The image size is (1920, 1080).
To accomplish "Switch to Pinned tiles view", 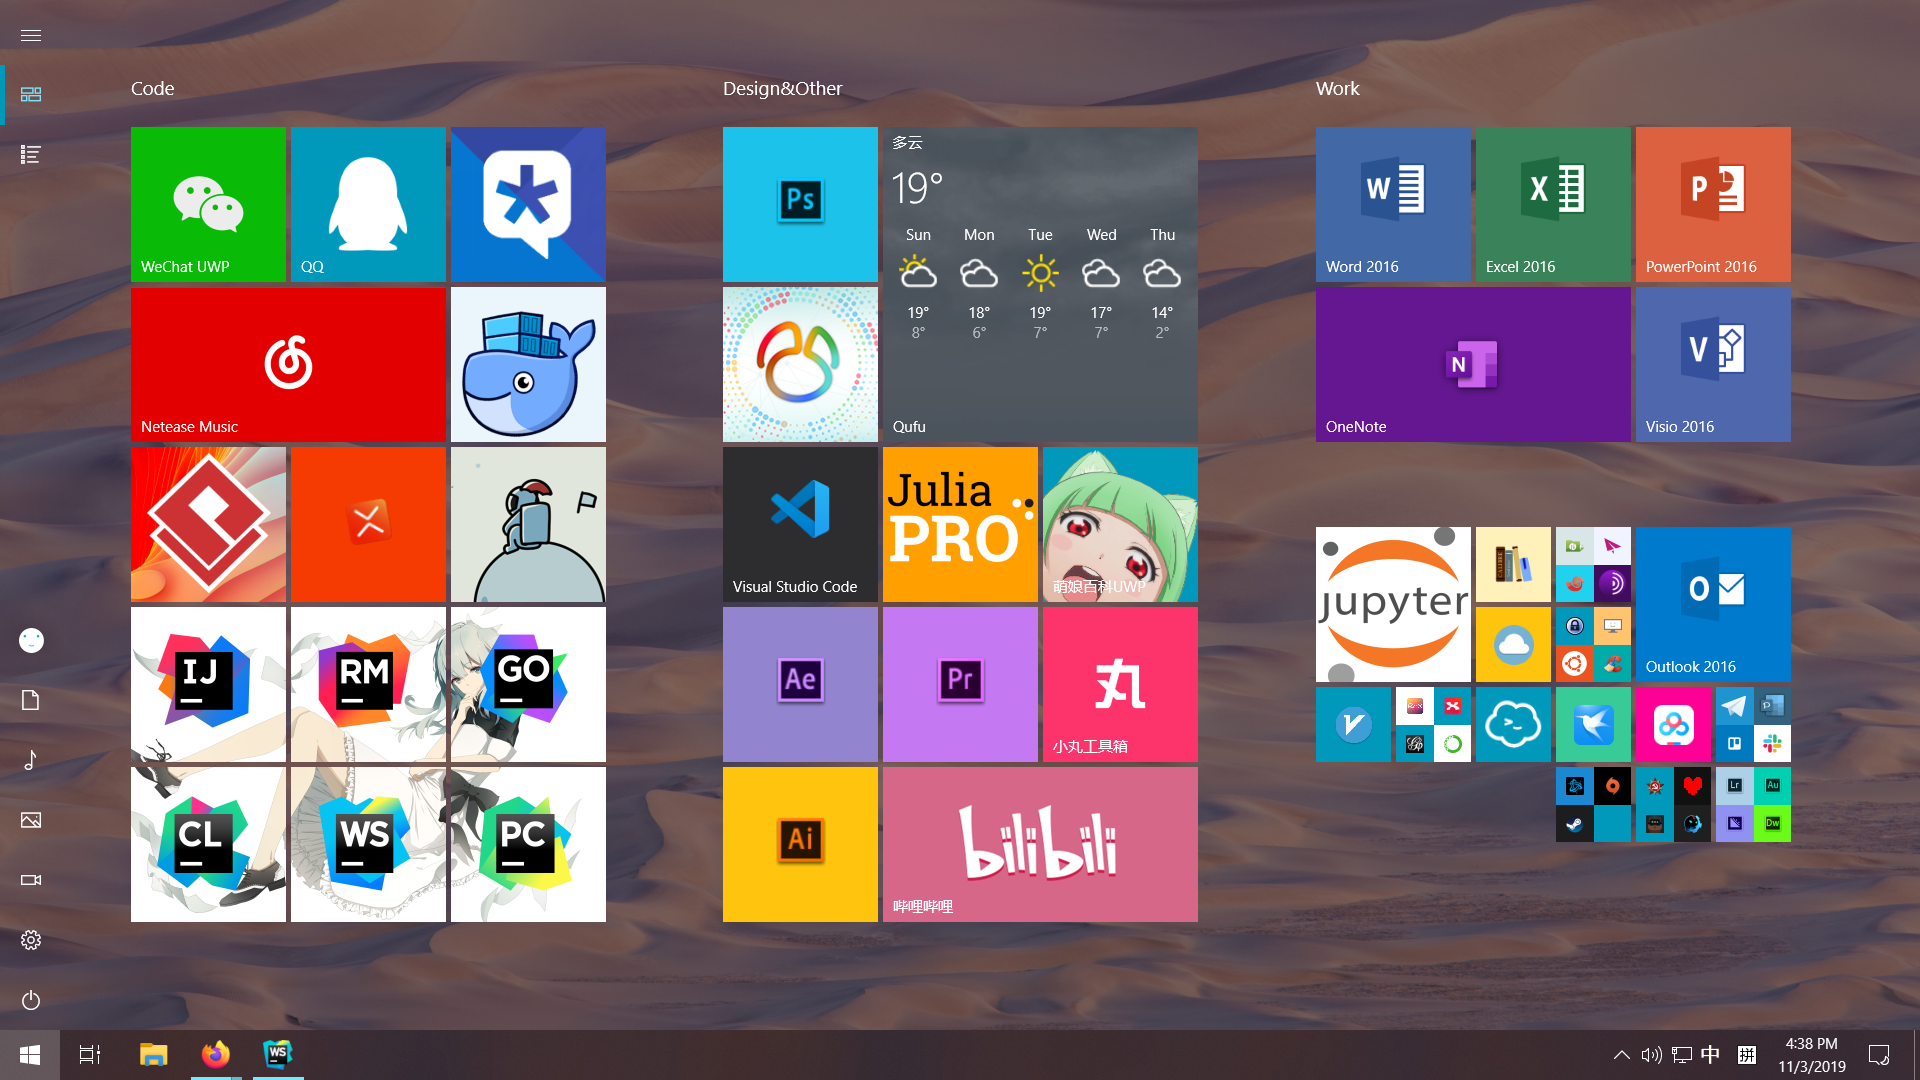I will coord(31,94).
